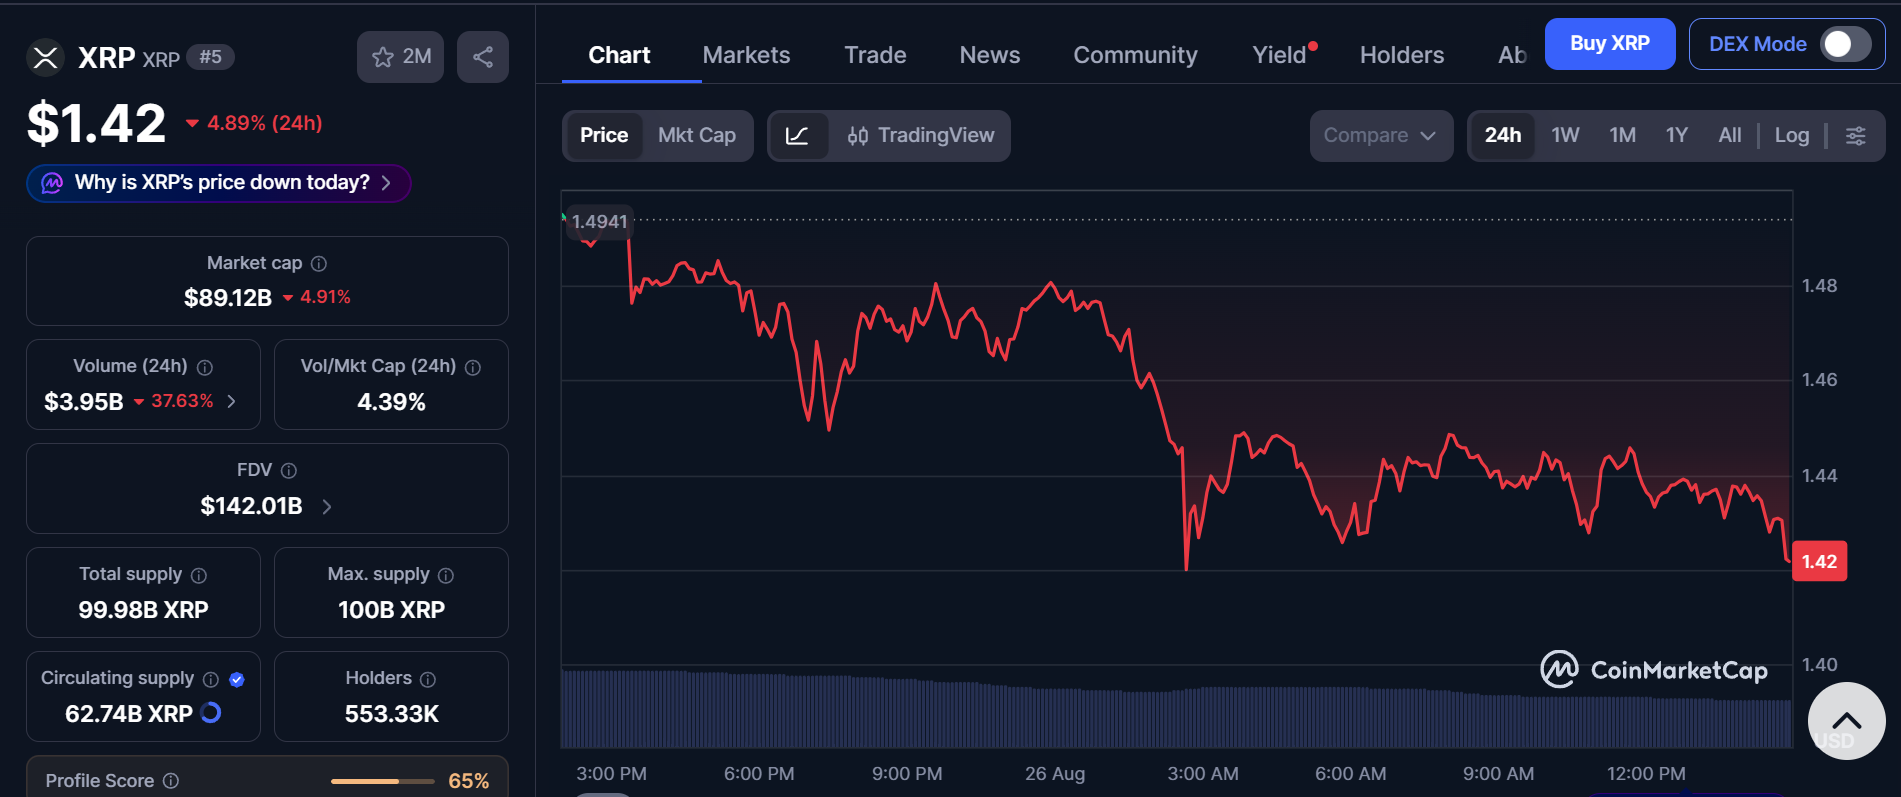Select Price chart type
This screenshot has height=797, width=1901.
[604, 136]
